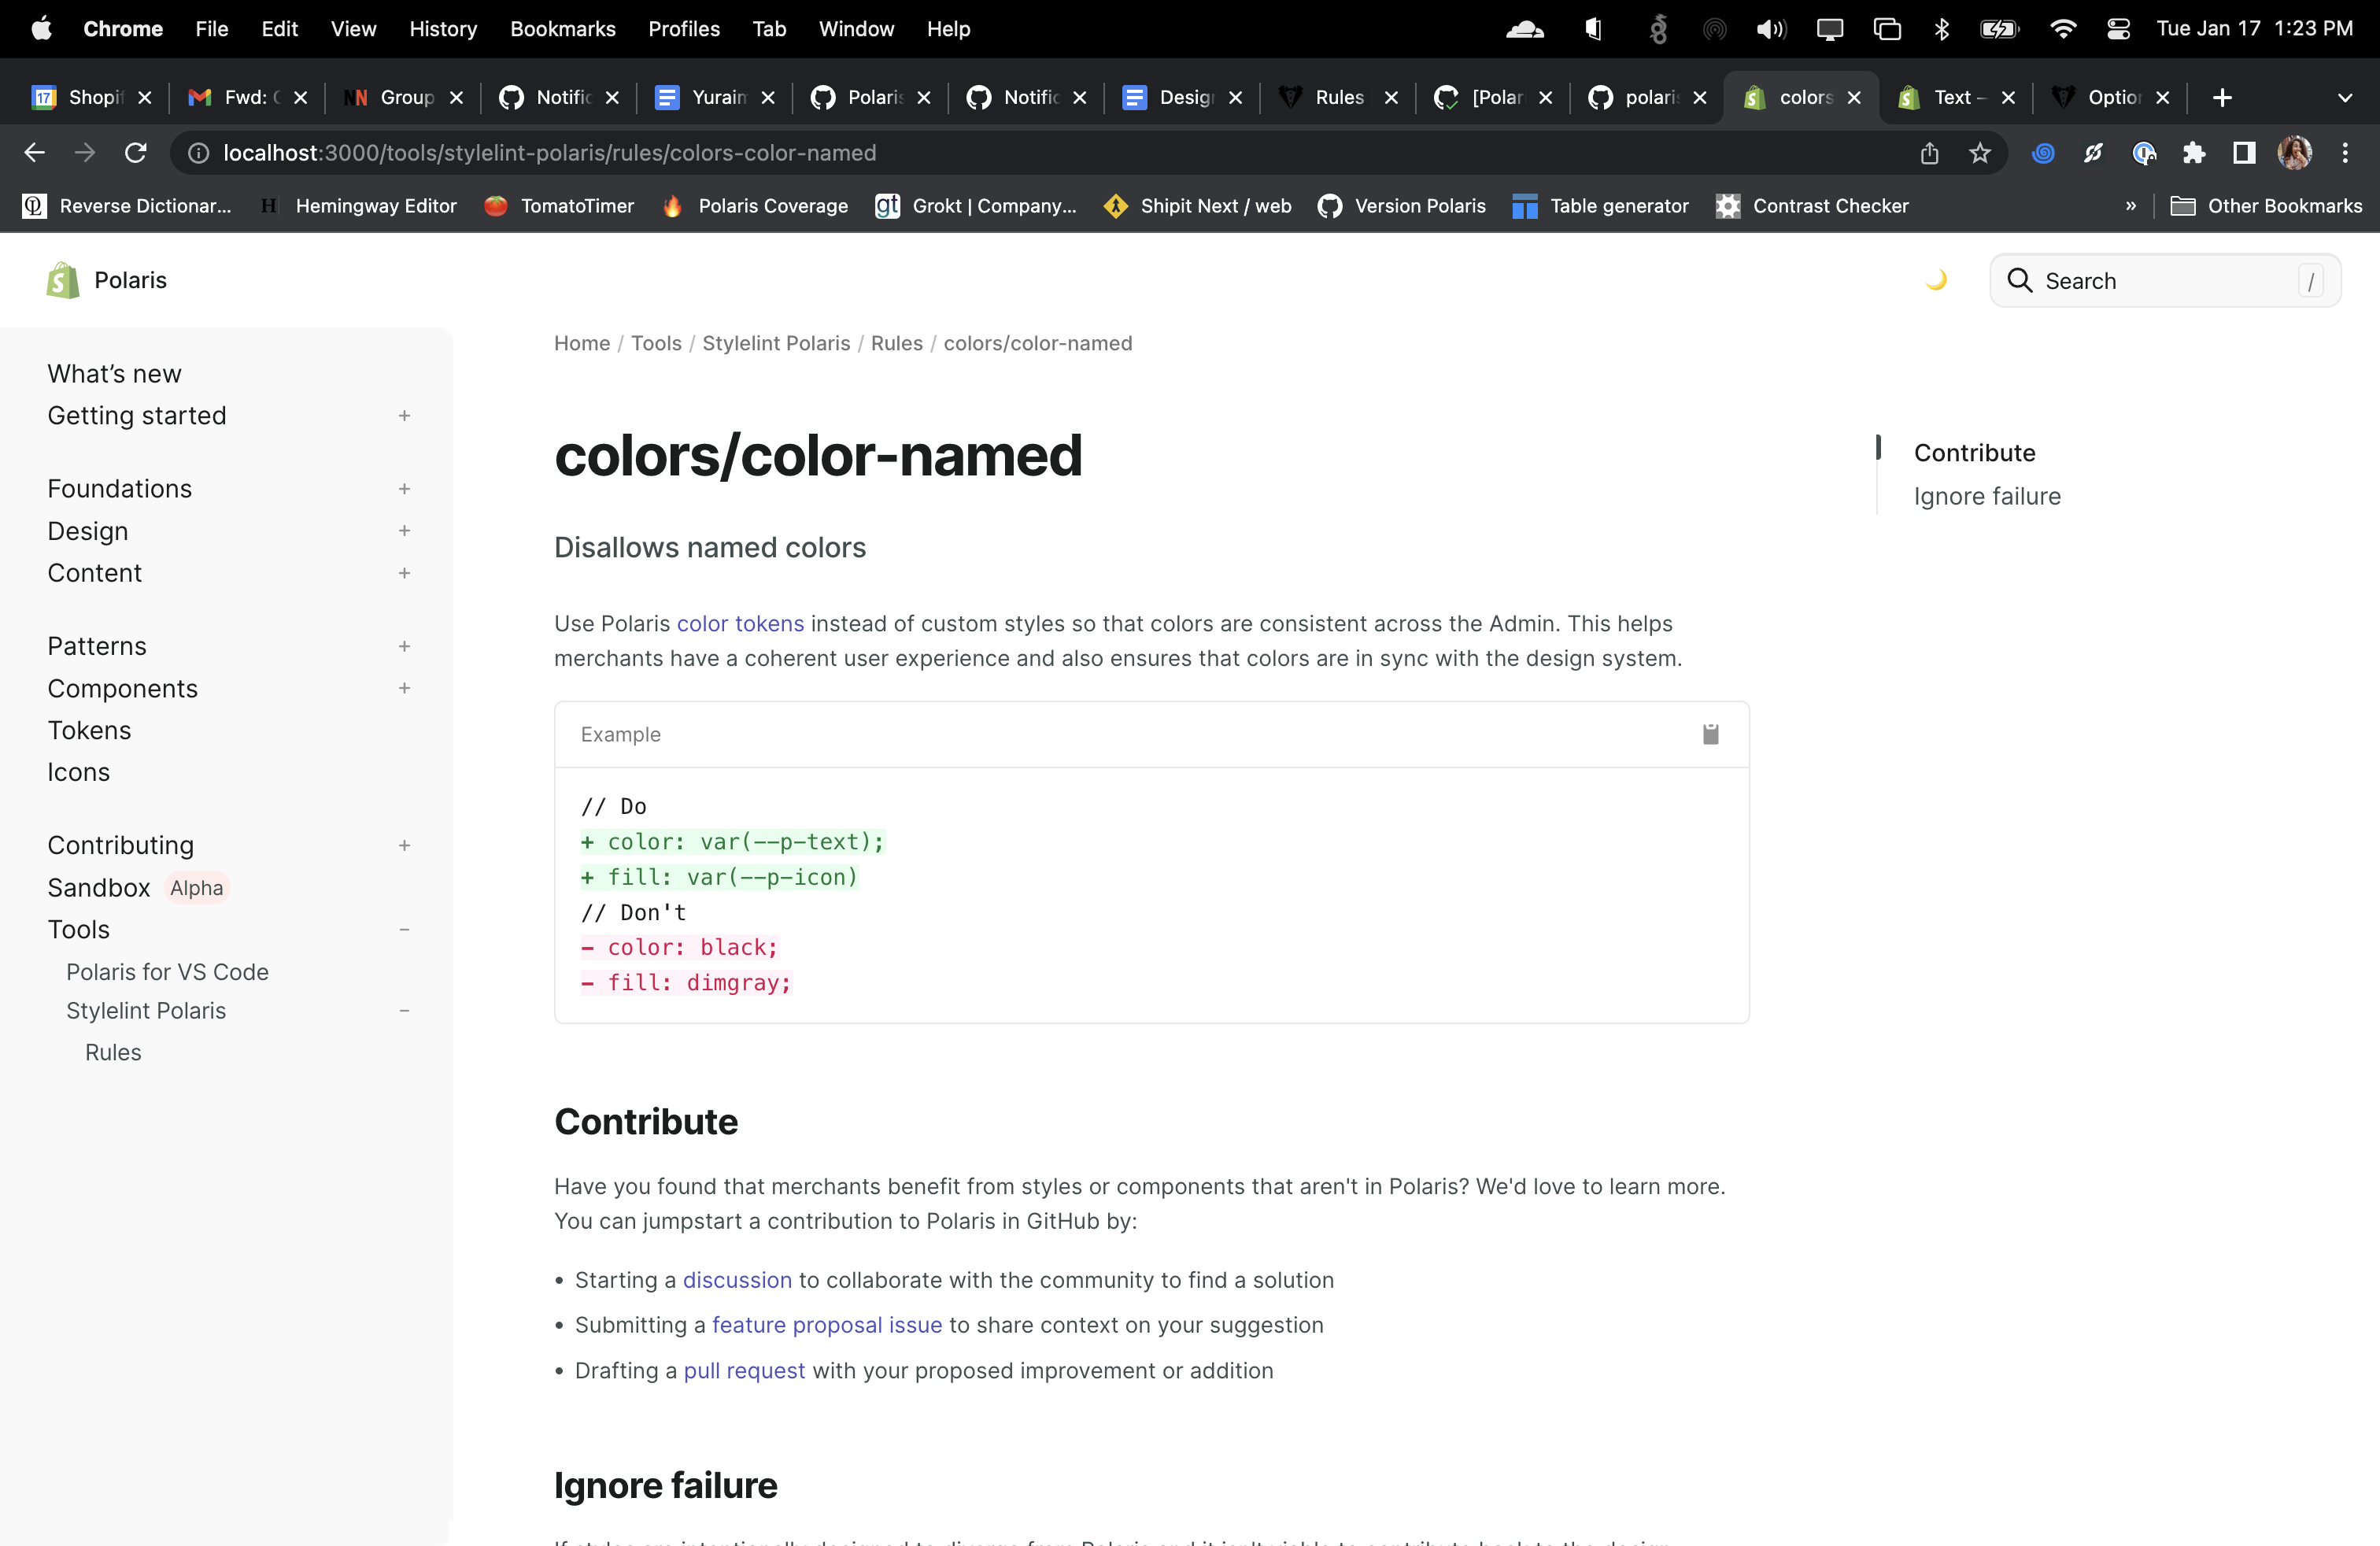This screenshot has width=2380, height=1546.
Task: Bookmark this page with star icon
Action: click(1980, 153)
